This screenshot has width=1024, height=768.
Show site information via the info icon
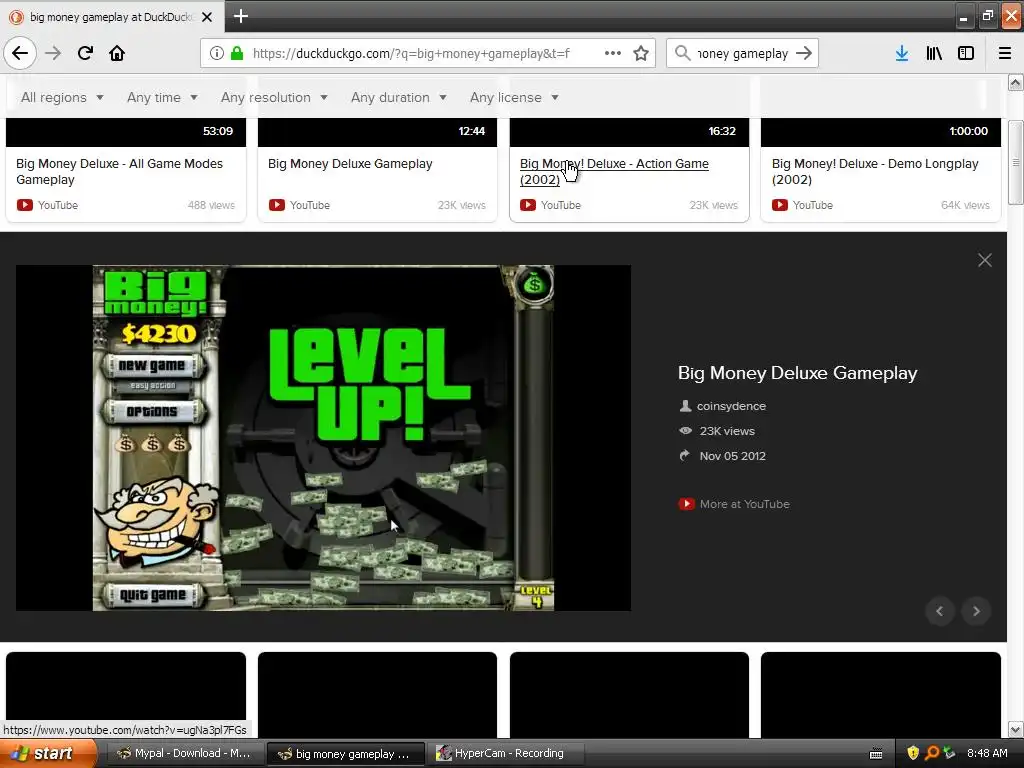[x=217, y=53]
